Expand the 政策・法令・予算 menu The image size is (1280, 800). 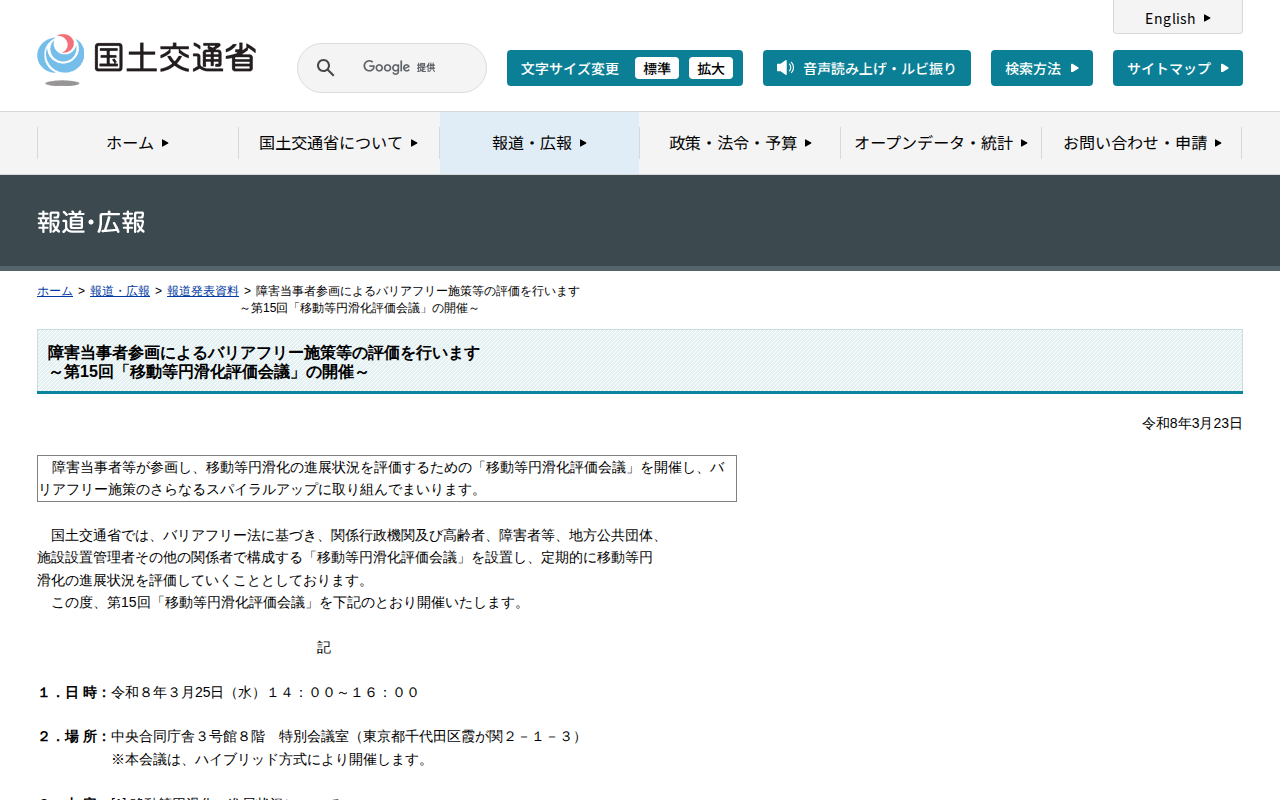tap(741, 143)
